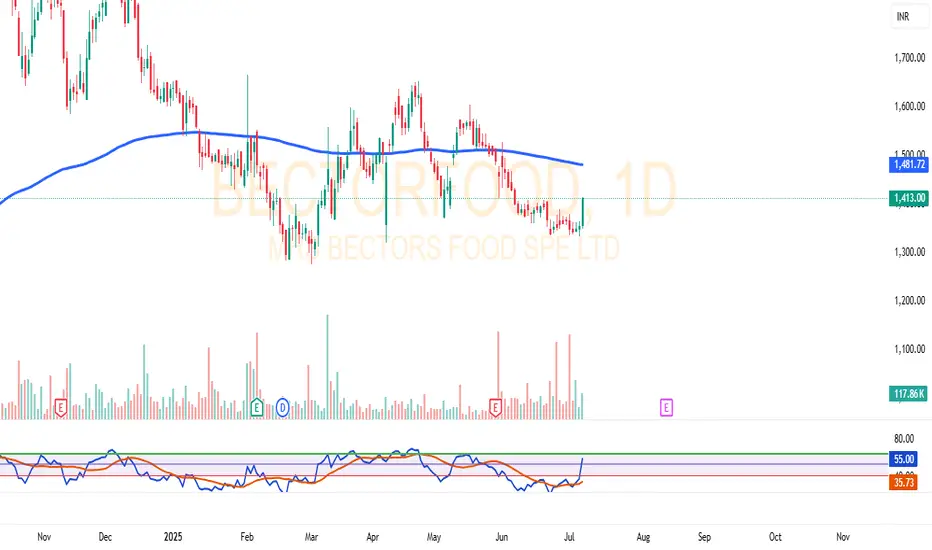Select the 1,481.72 moving average price label
Image resolution: width=932 pixels, height=550 pixels.
point(909,164)
